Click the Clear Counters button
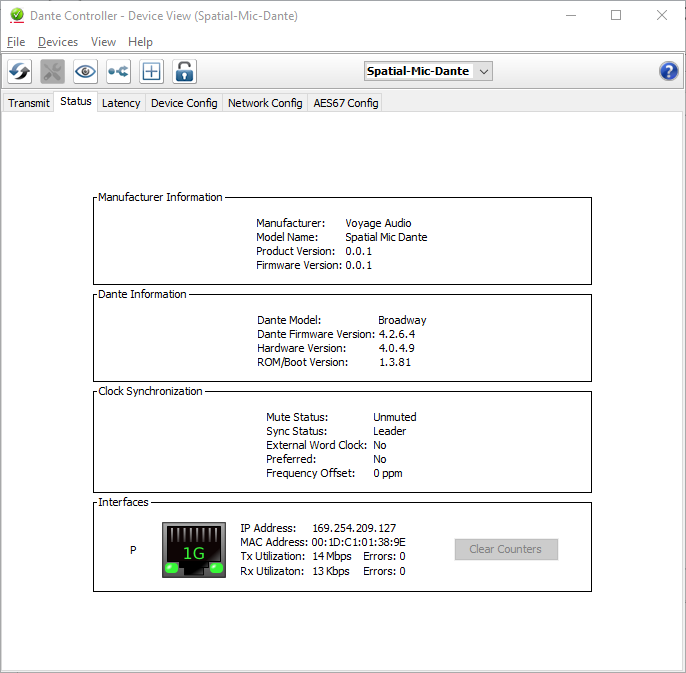 click(506, 549)
